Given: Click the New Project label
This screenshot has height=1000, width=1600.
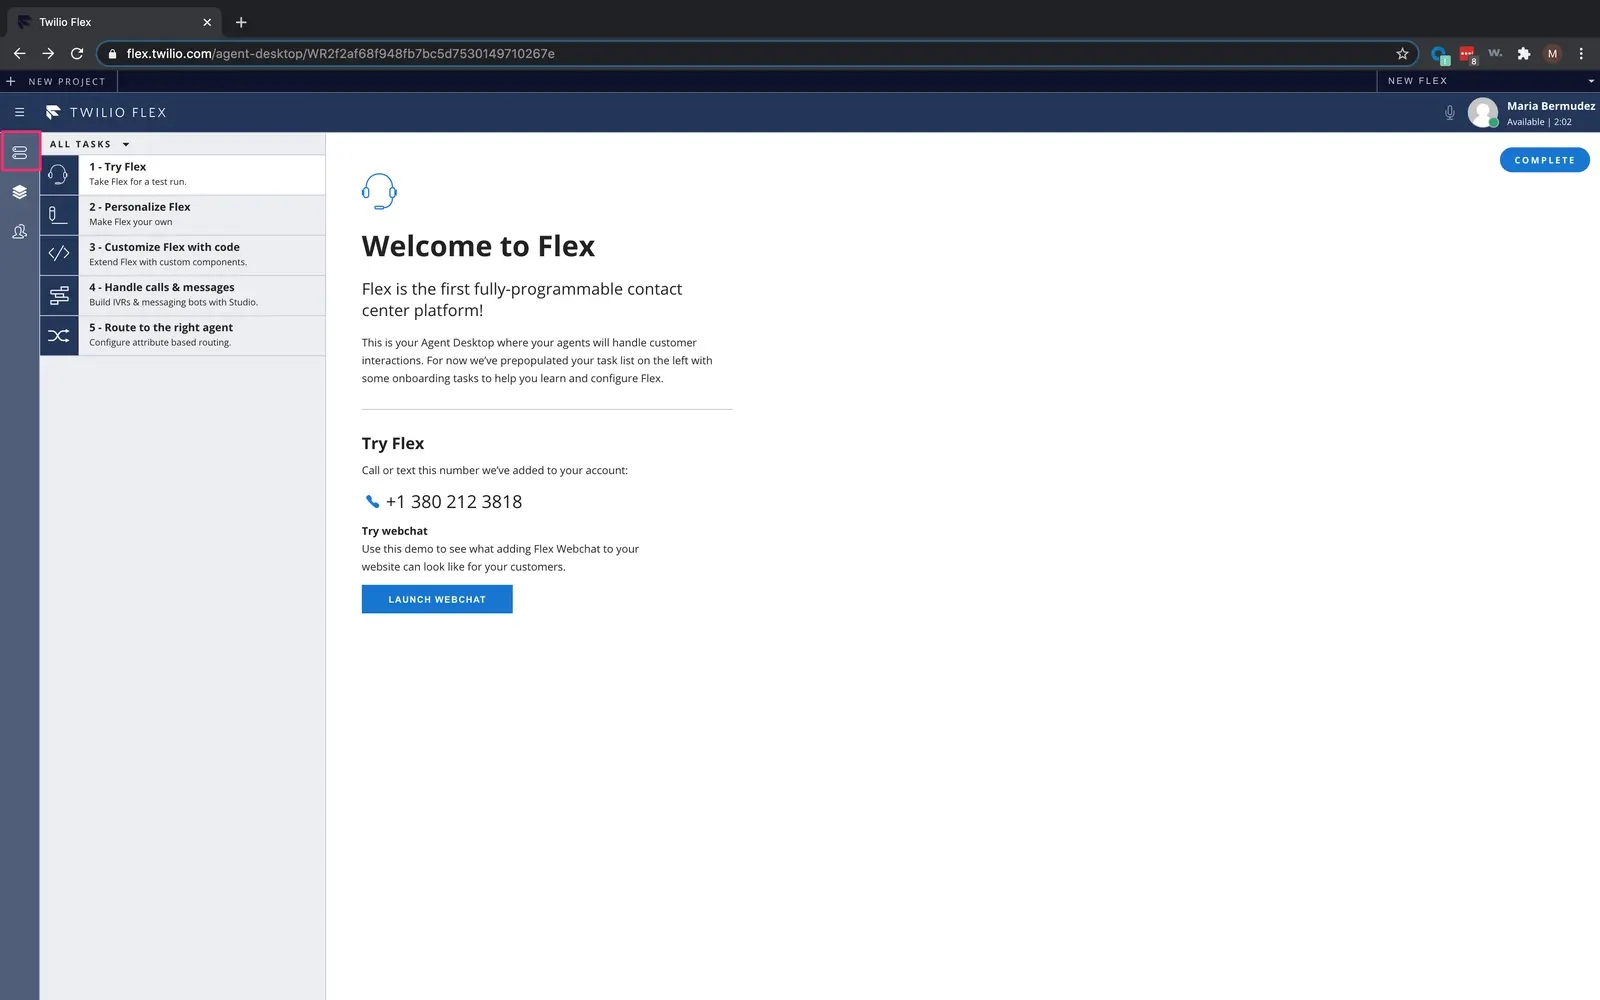Looking at the screenshot, I should pyautogui.click(x=67, y=81).
